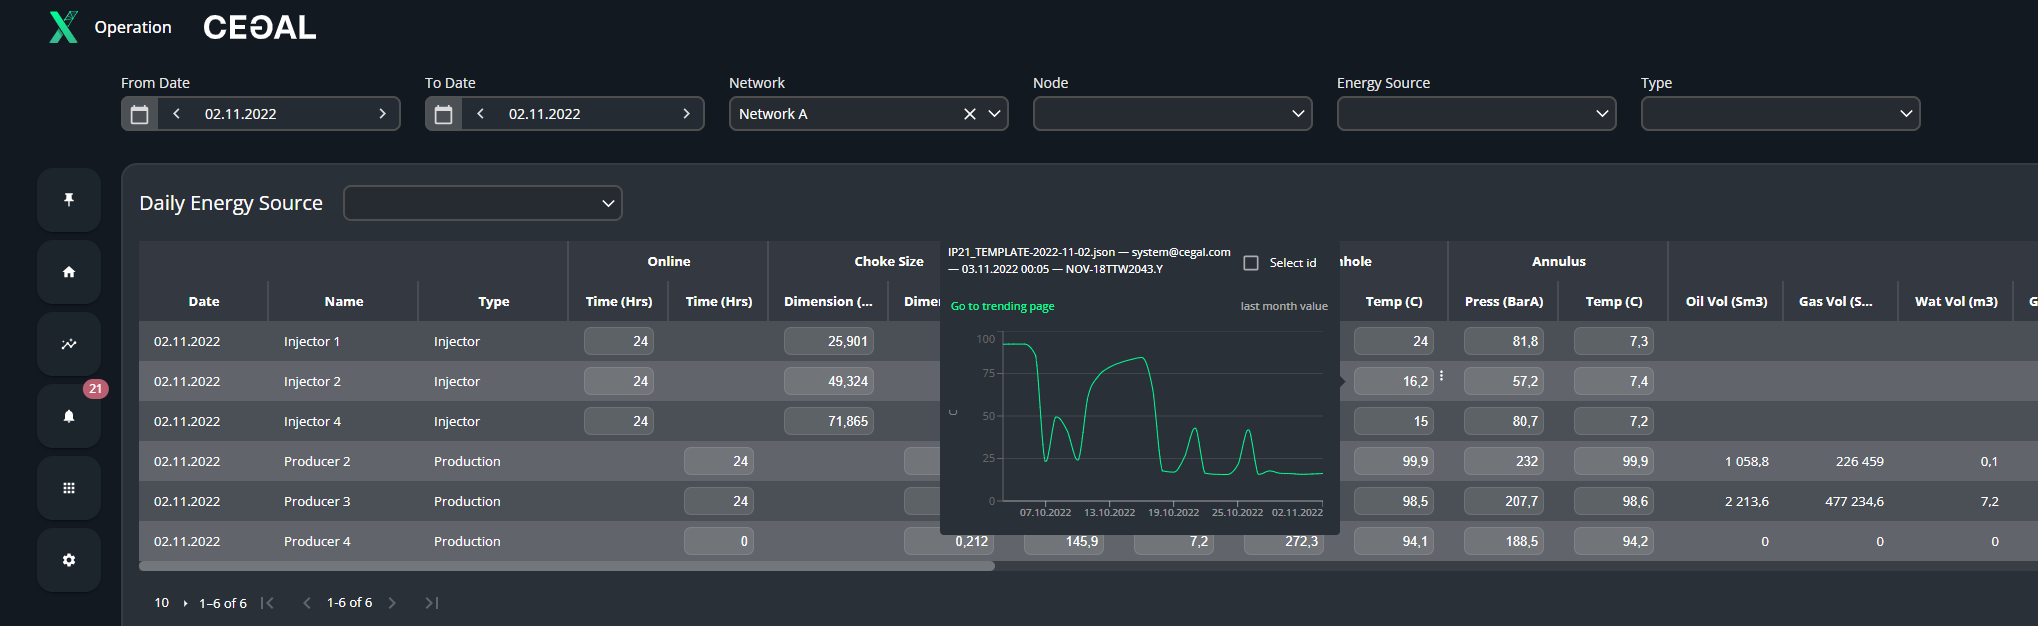Select the Injector 4 row name

(312, 421)
